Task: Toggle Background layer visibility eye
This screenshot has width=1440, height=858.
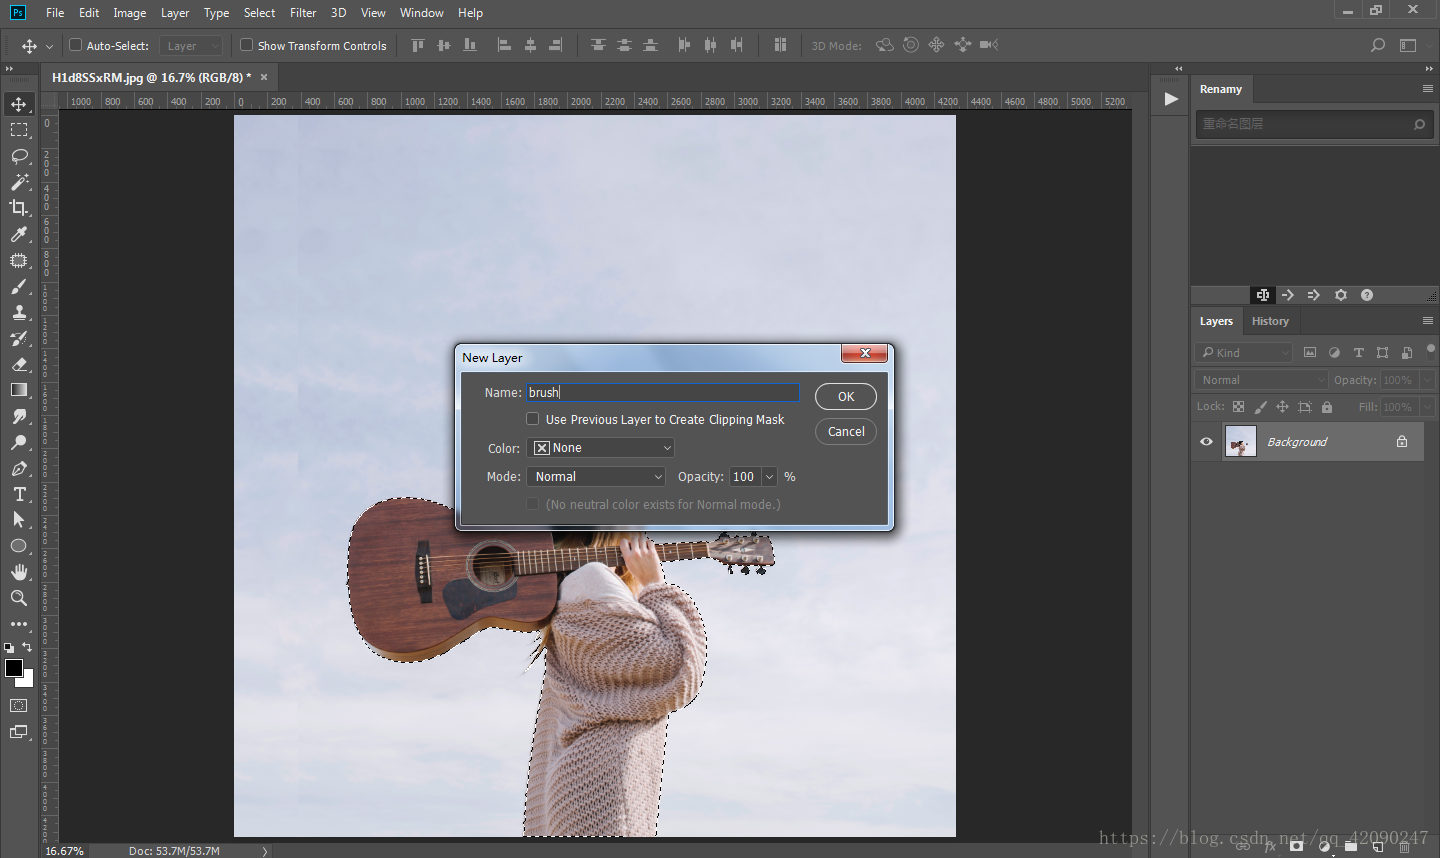Action: 1206,442
